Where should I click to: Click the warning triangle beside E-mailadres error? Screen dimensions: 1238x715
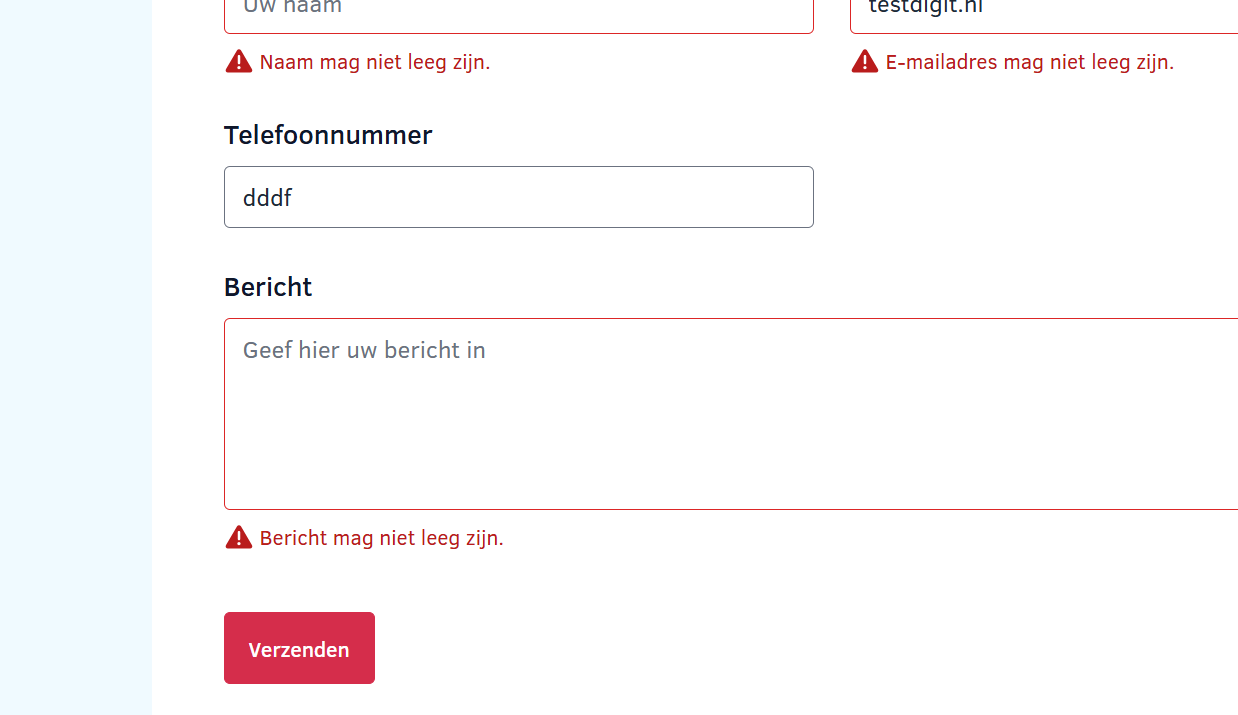tap(865, 62)
